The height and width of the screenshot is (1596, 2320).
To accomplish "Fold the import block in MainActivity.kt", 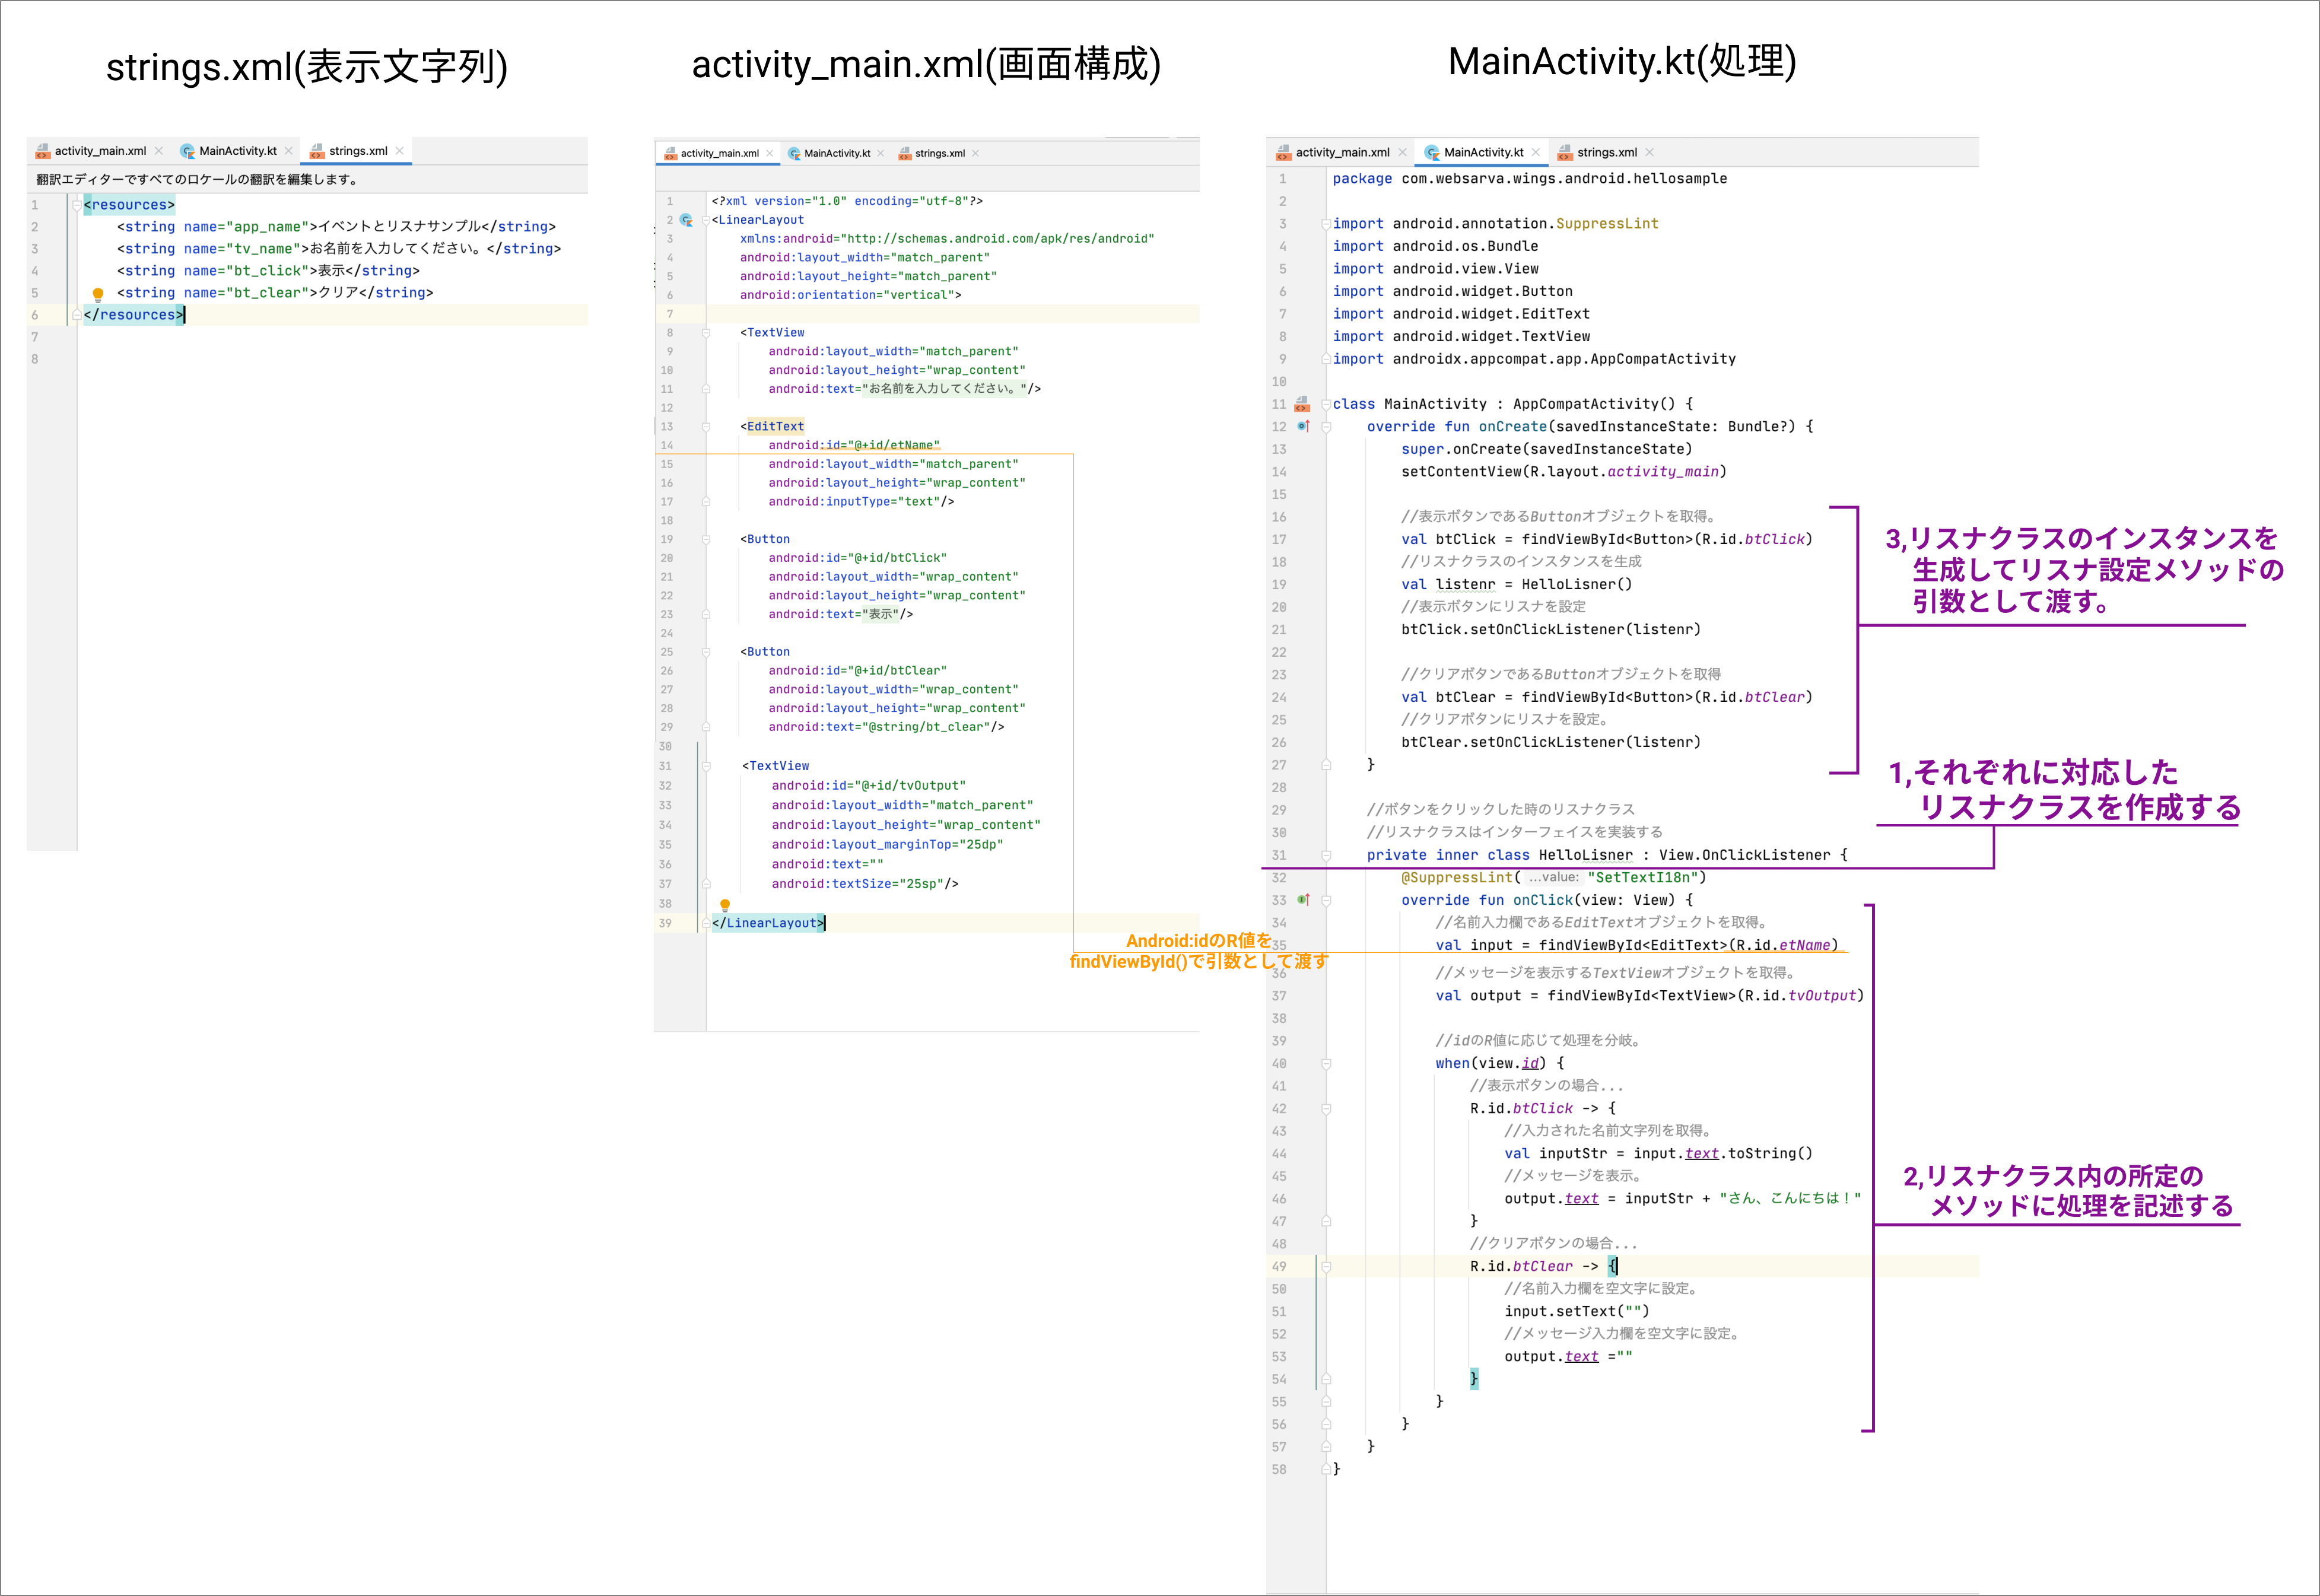I will click(x=1326, y=224).
